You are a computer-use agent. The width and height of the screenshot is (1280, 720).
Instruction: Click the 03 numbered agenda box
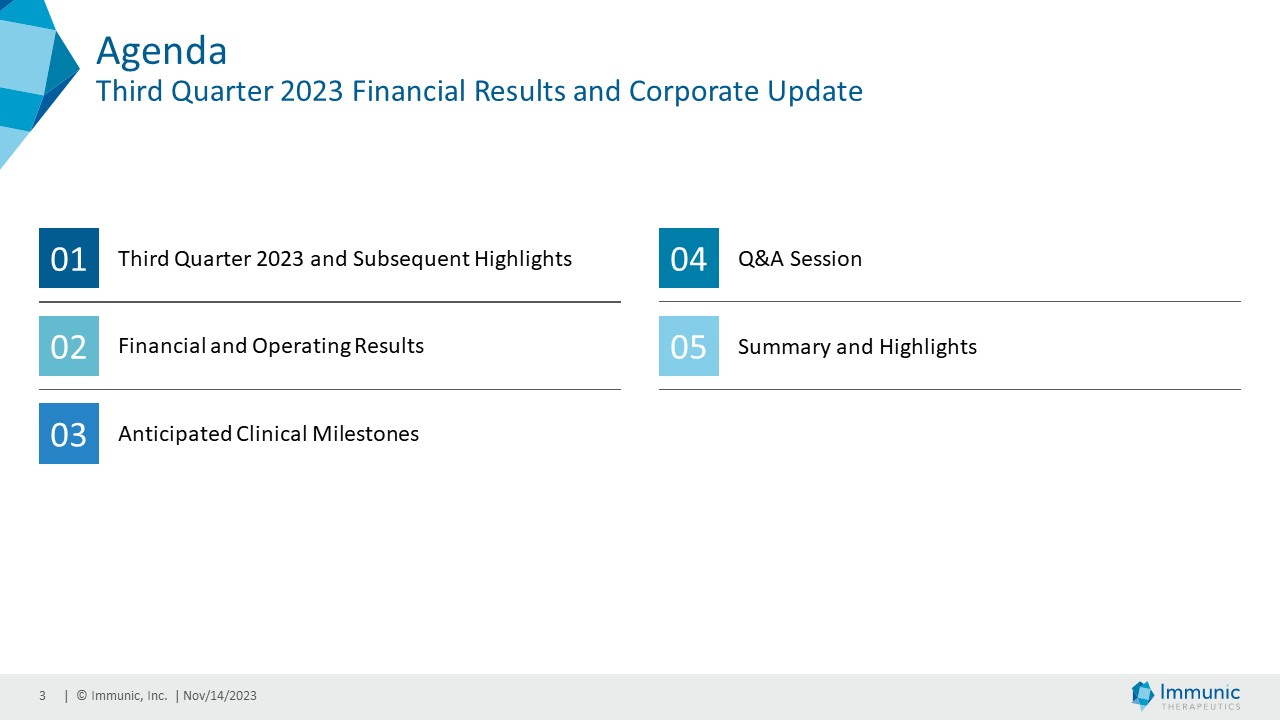pyautogui.click(x=69, y=434)
